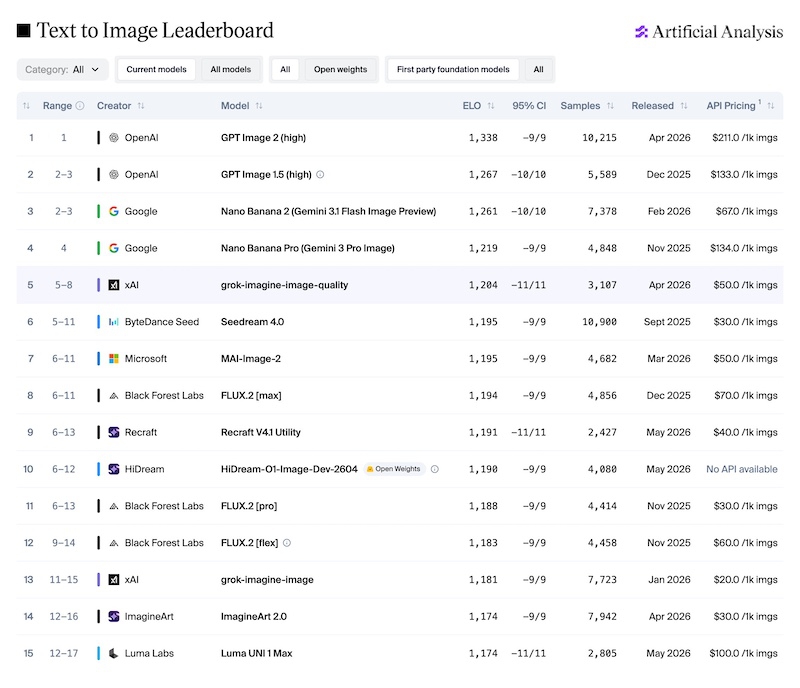Click the 12–17 range value
800x688 pixels.
(64, 653)
